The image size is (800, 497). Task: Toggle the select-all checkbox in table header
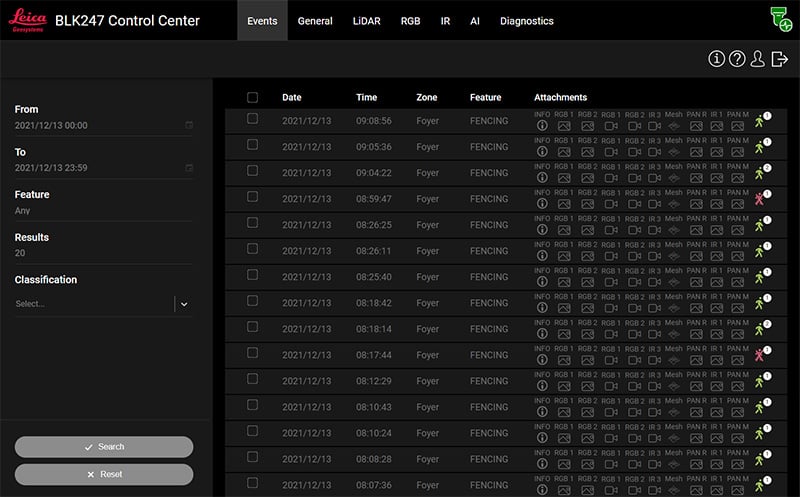tap(252, 97)
